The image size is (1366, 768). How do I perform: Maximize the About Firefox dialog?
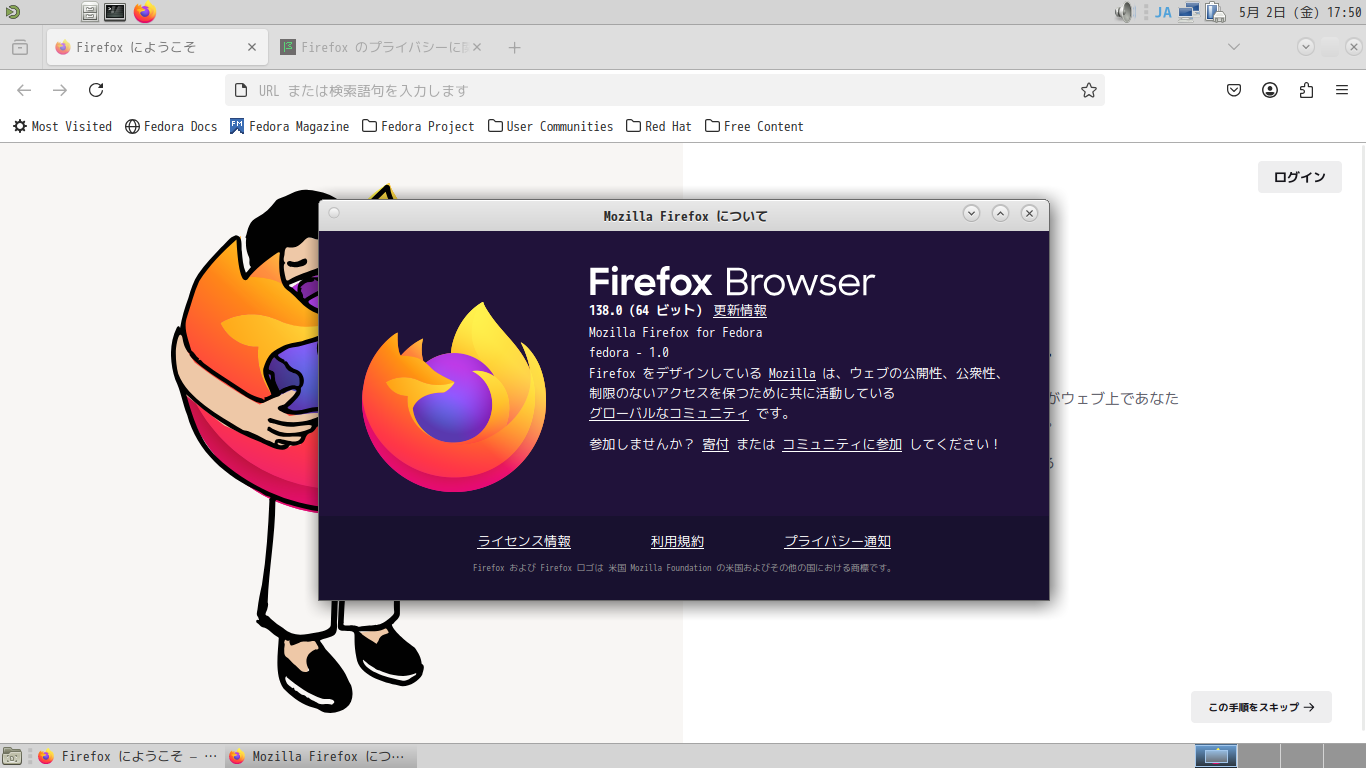tap(1000, 213)
